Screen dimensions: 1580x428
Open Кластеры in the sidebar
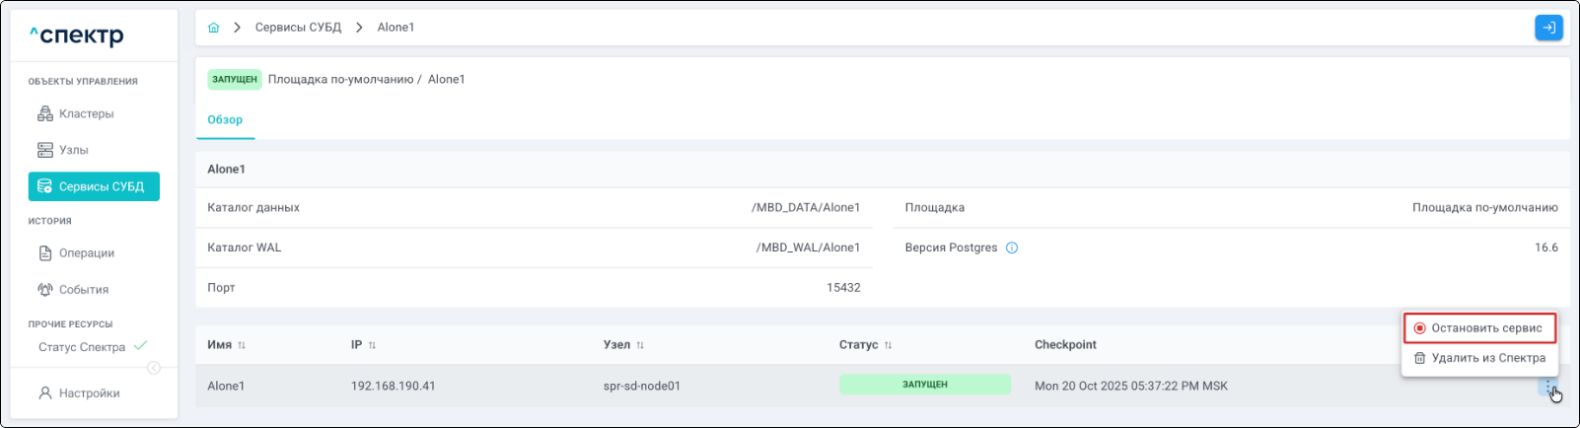(x=86, y=114)
